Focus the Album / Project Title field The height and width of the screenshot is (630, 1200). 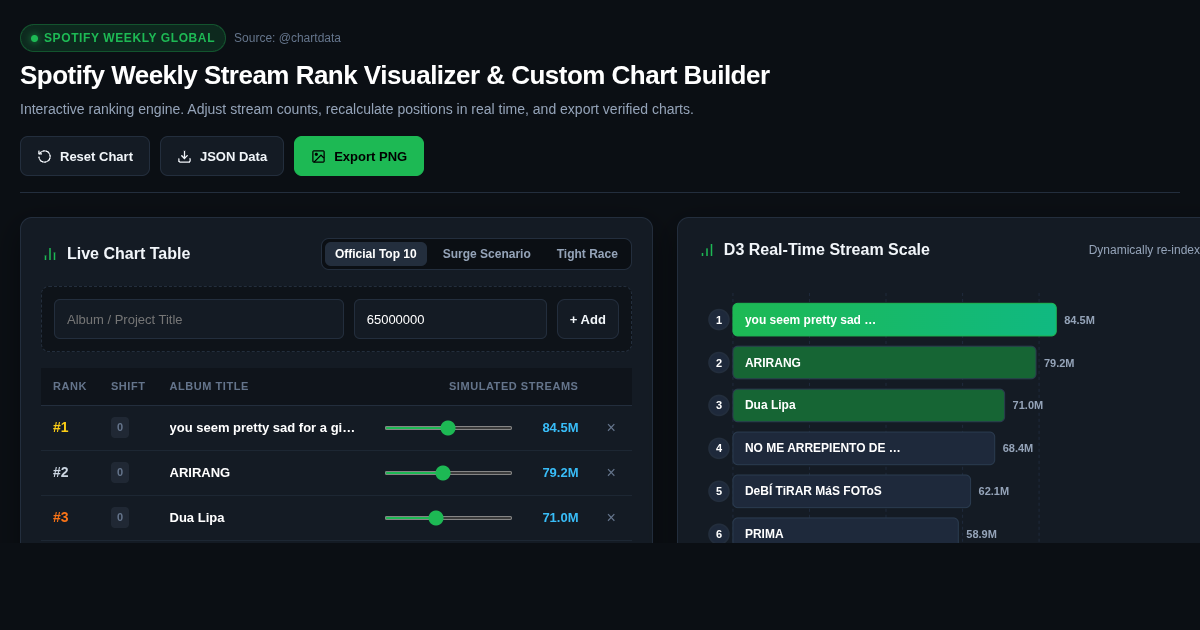click(199, 319)
